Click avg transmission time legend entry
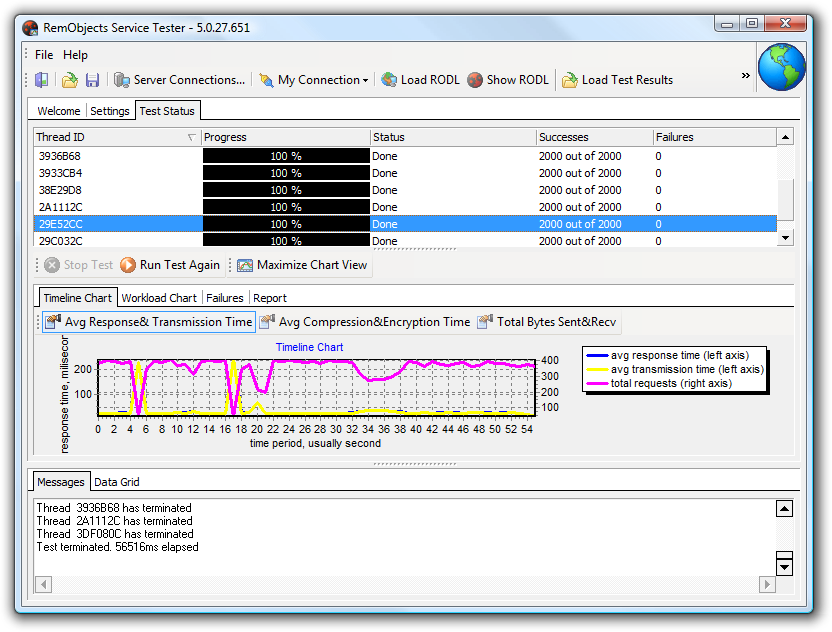This screenshot has height=632, width=832. pos(675,369)
